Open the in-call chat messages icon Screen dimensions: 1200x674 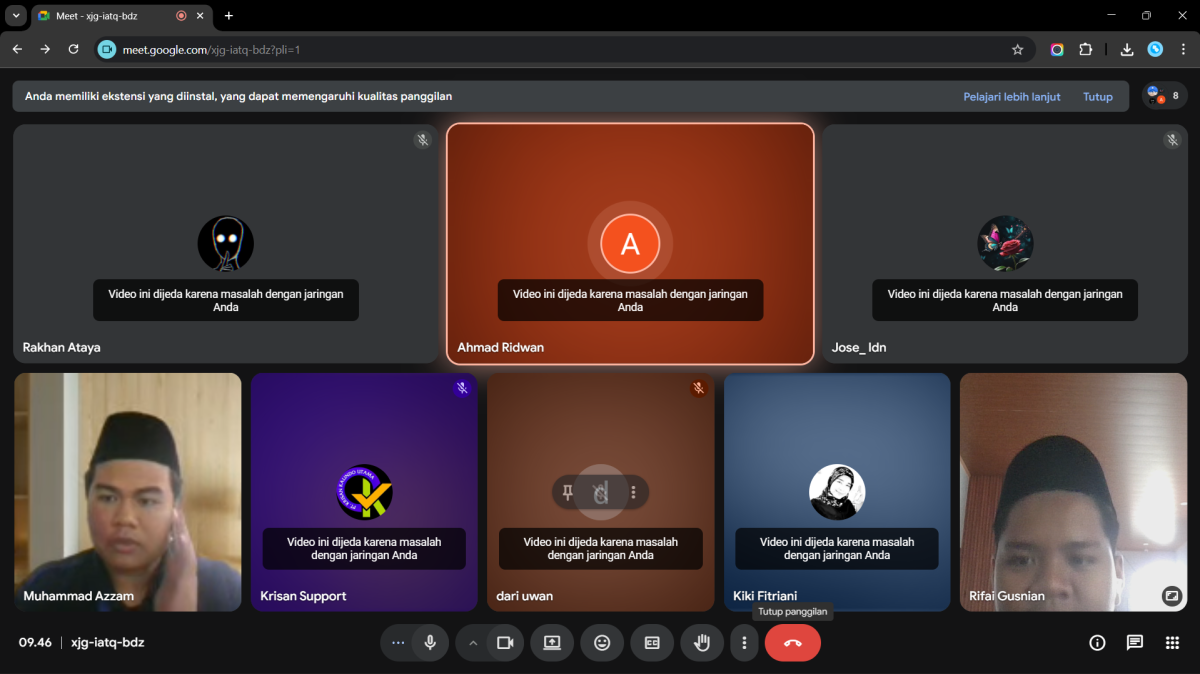tap(1135, 643)
